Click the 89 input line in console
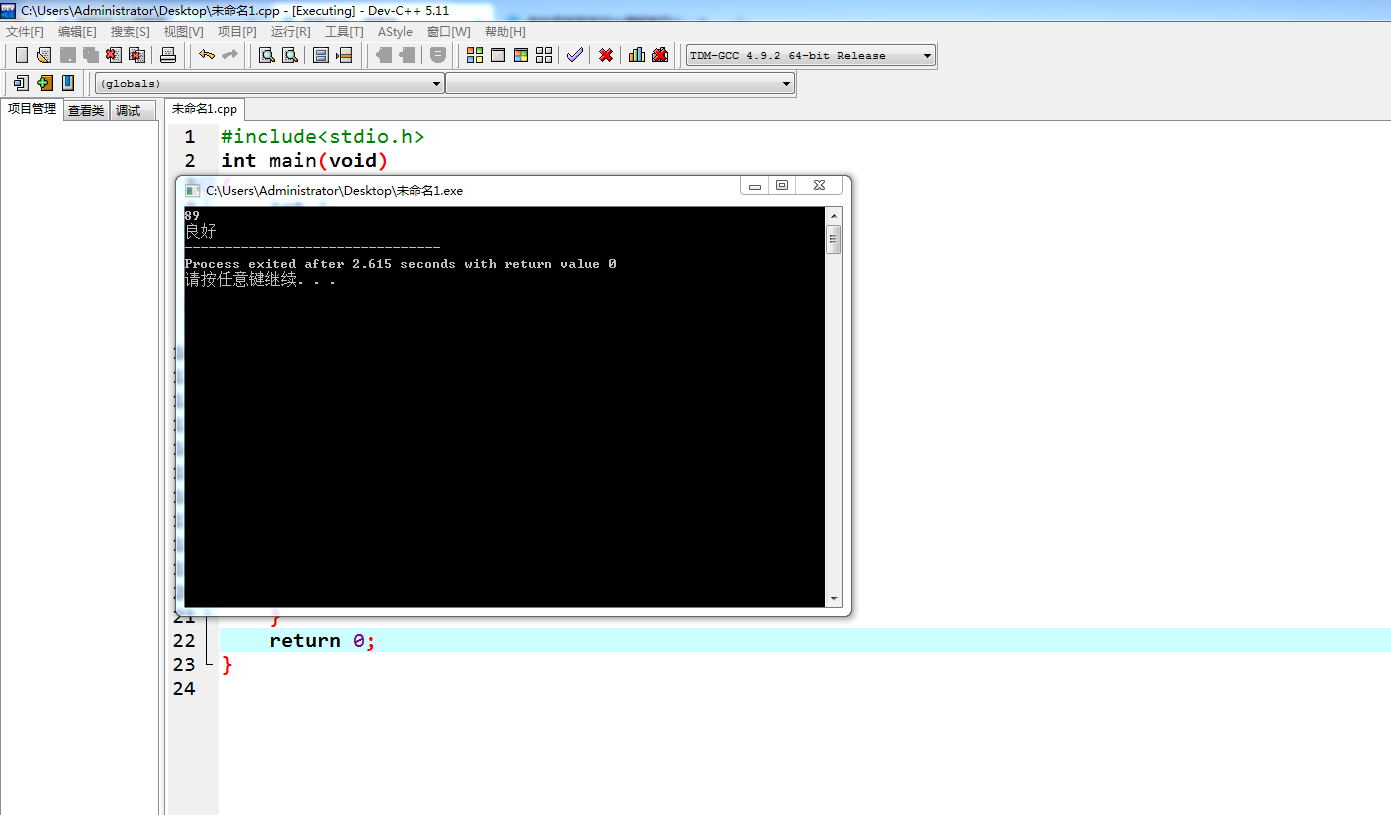1391x815 pixels. coord(192,215)
